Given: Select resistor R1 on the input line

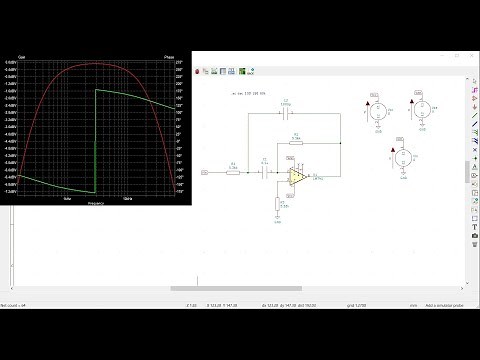Looking at the screenshot, I should 233,172.
